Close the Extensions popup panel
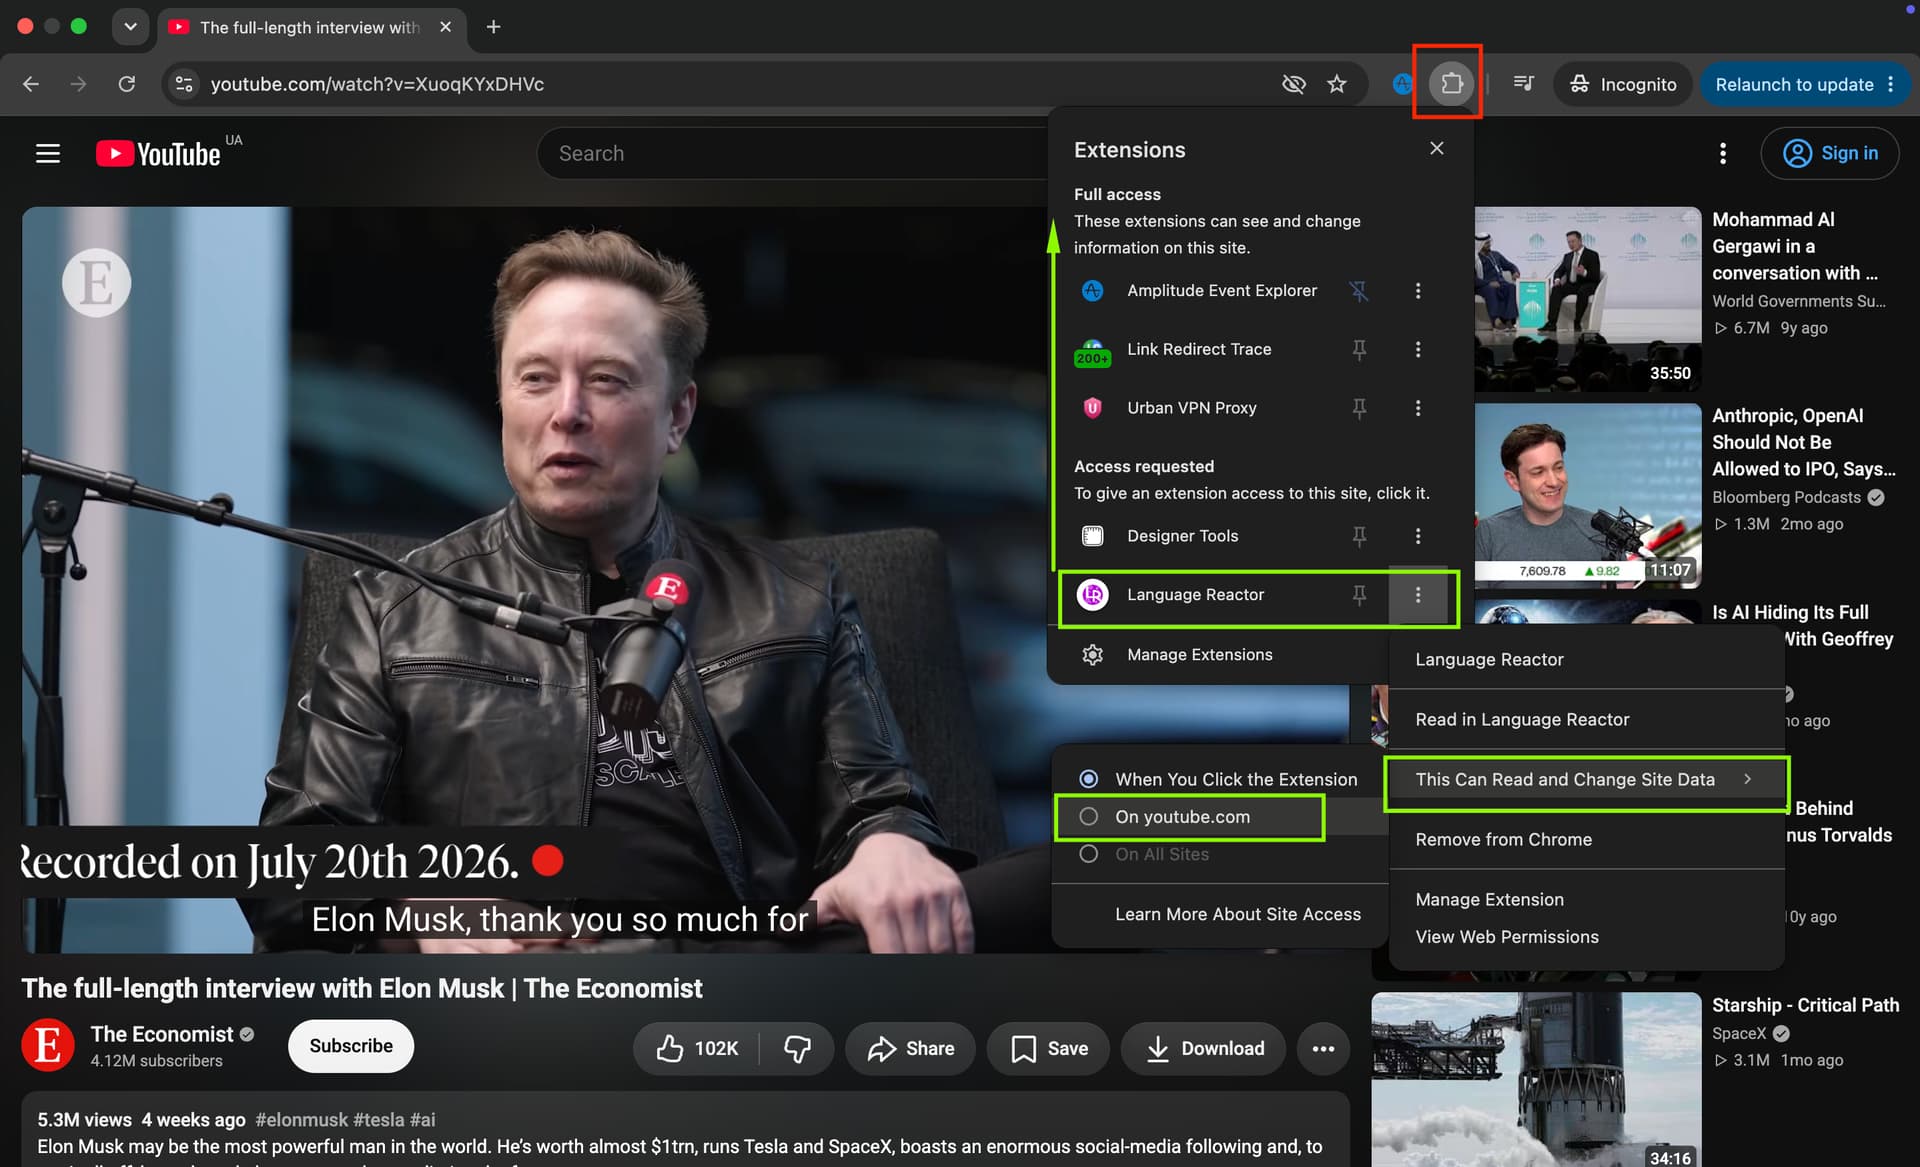The height and width of the screenshot is (1167, 1920). point(1437,149)
